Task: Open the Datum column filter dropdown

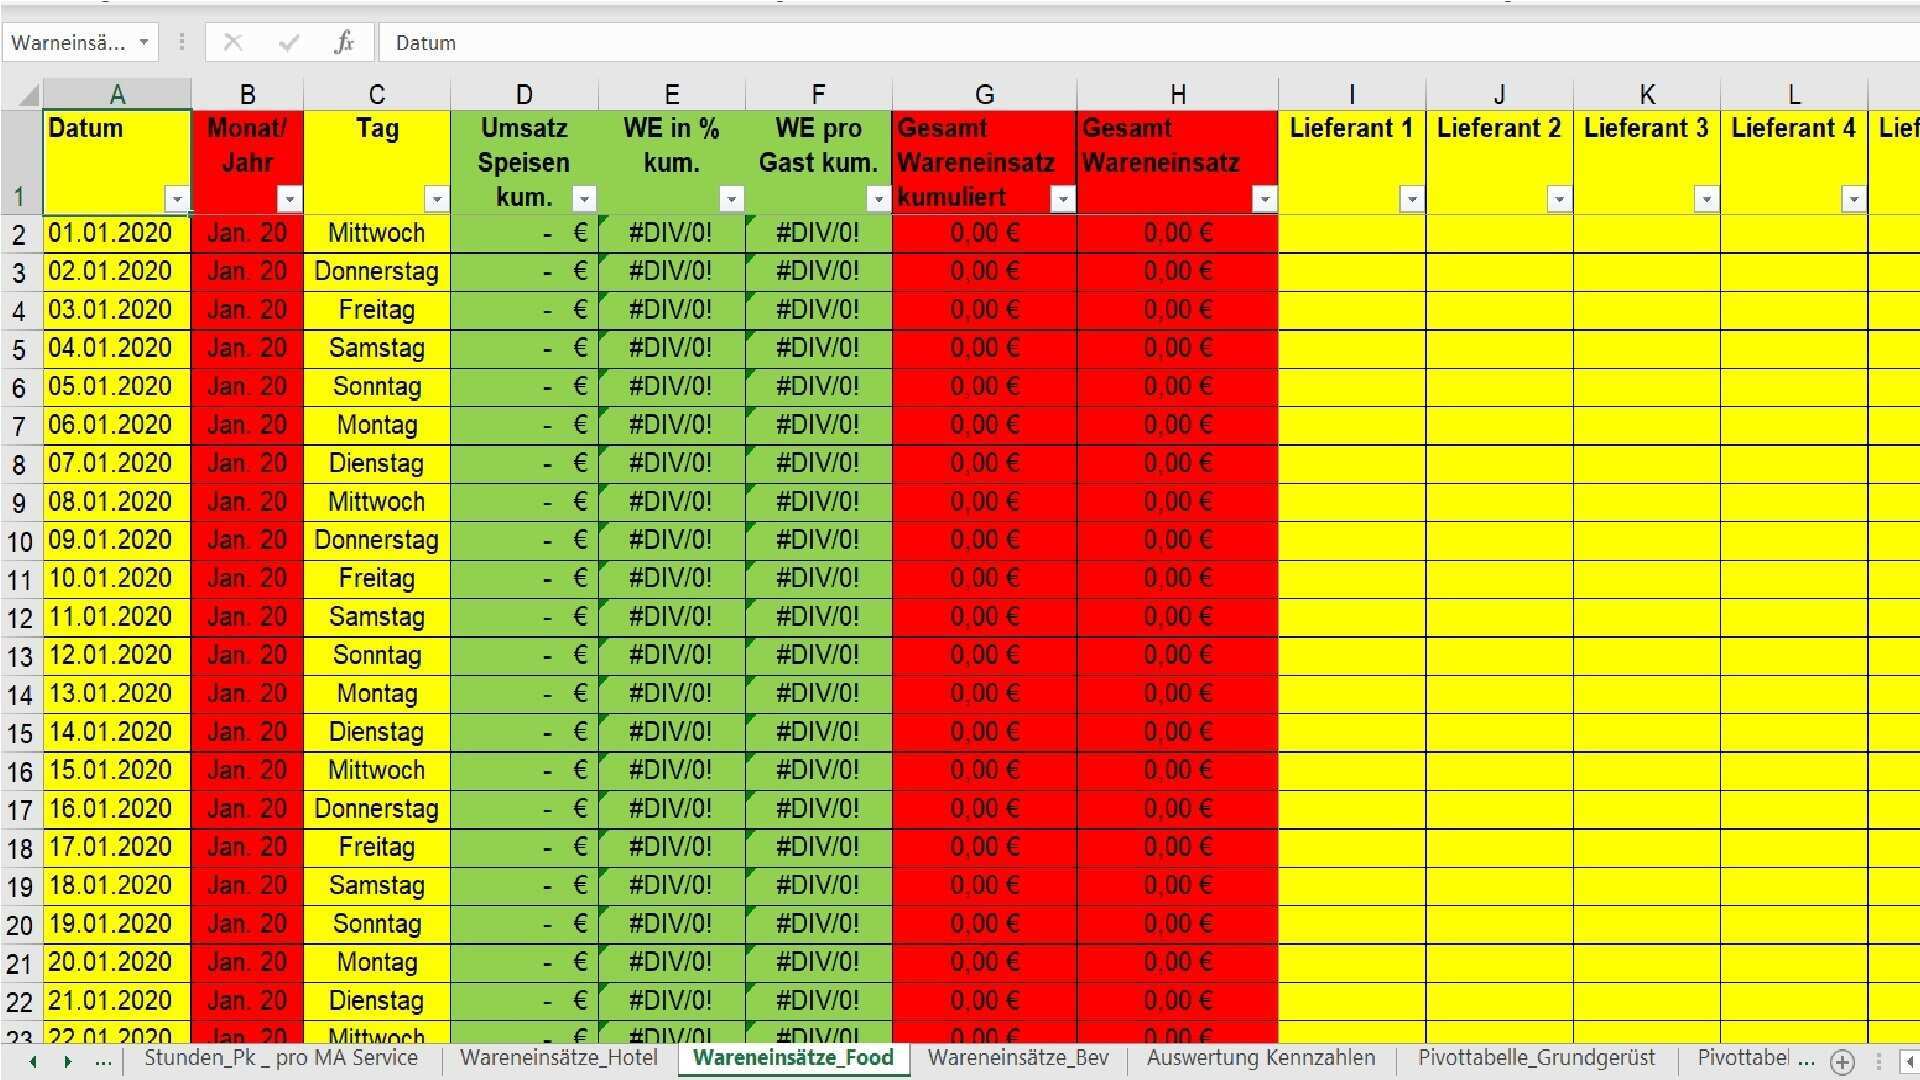Action: click(177, 199)
